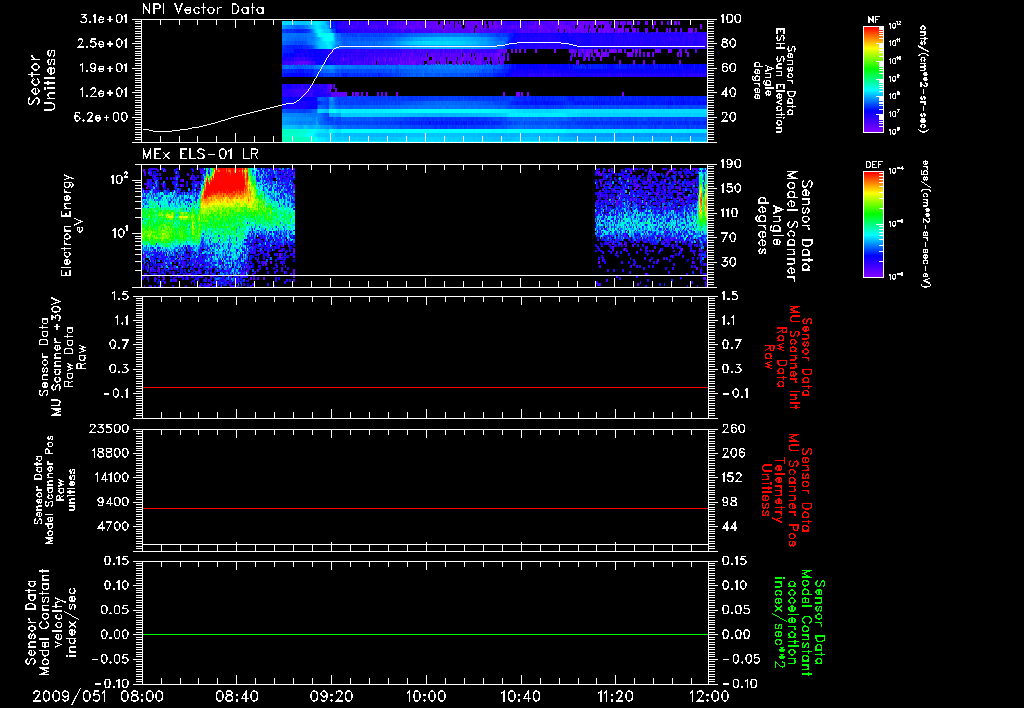
Task: Click the '12:00' time tick label
Action: (x=709, y=696)
